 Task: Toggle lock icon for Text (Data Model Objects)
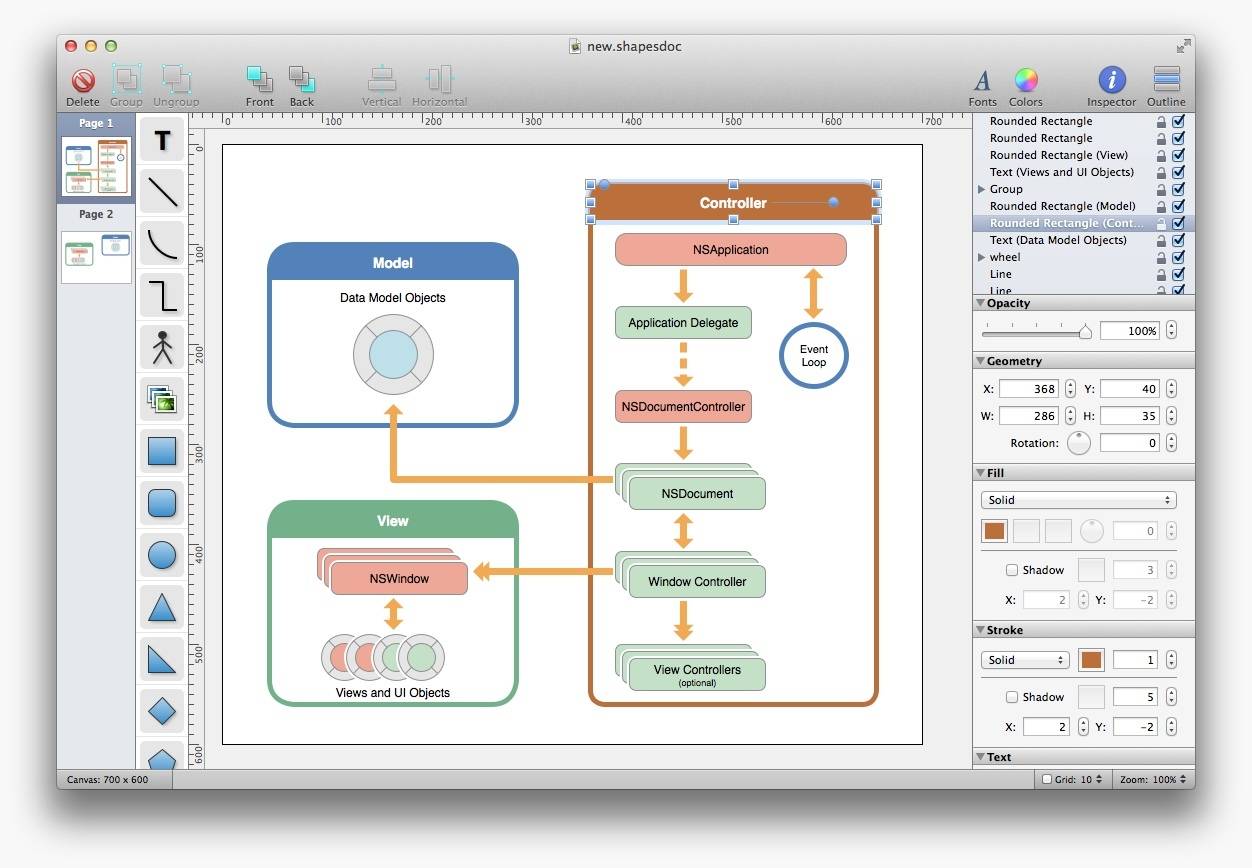tap(1161, 240)
